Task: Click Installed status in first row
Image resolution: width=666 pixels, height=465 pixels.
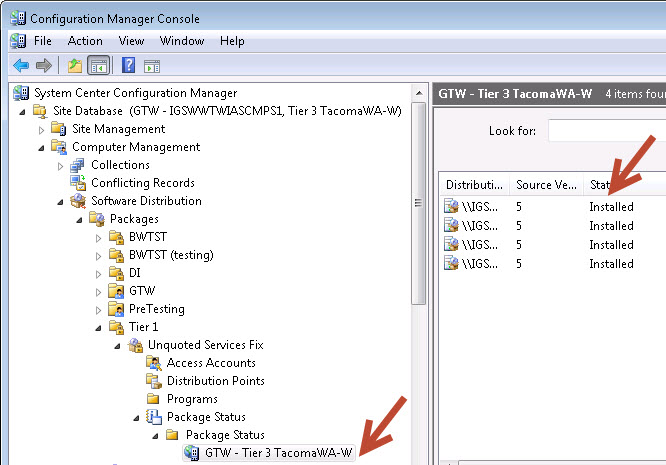Action: tap(611, 207)
